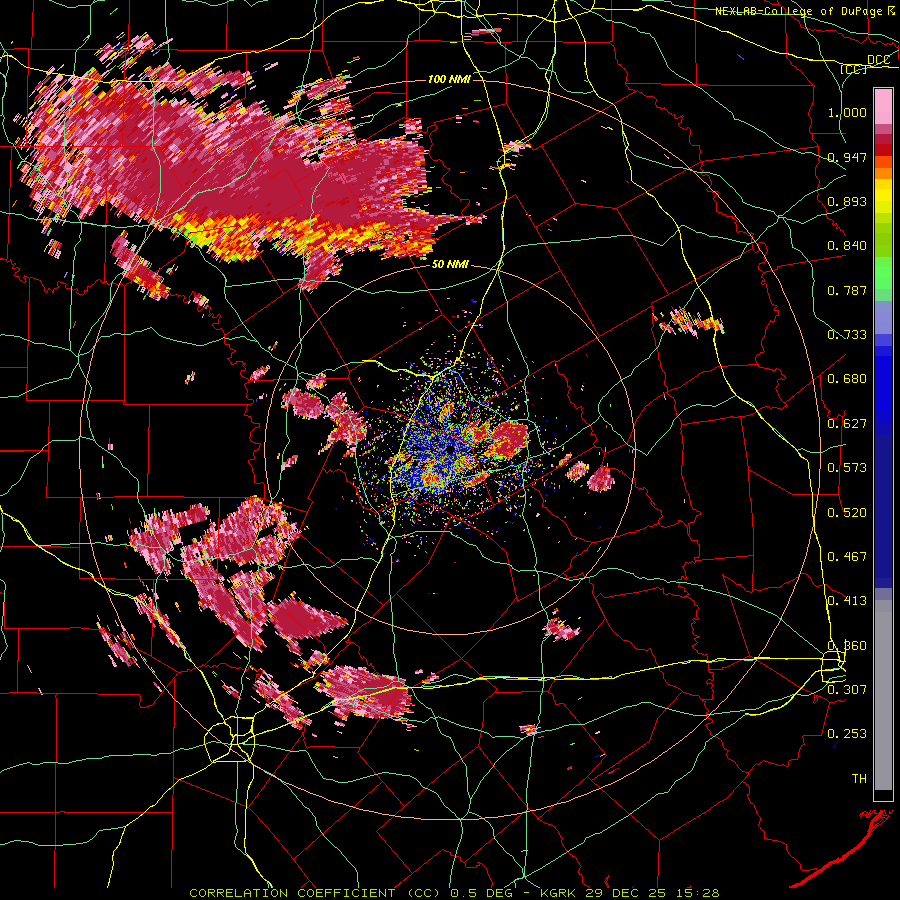The image size is (900, 900).
Task: Select the 0.893 scale value
Action: (847, 201)
